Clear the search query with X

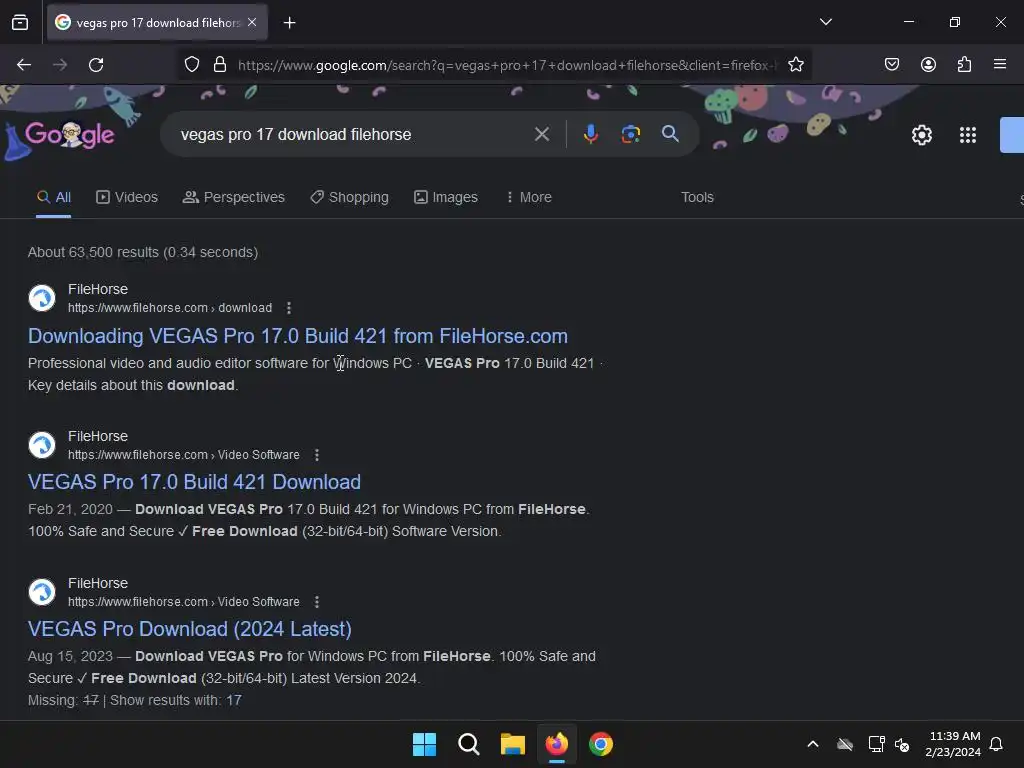click(541, 135)
